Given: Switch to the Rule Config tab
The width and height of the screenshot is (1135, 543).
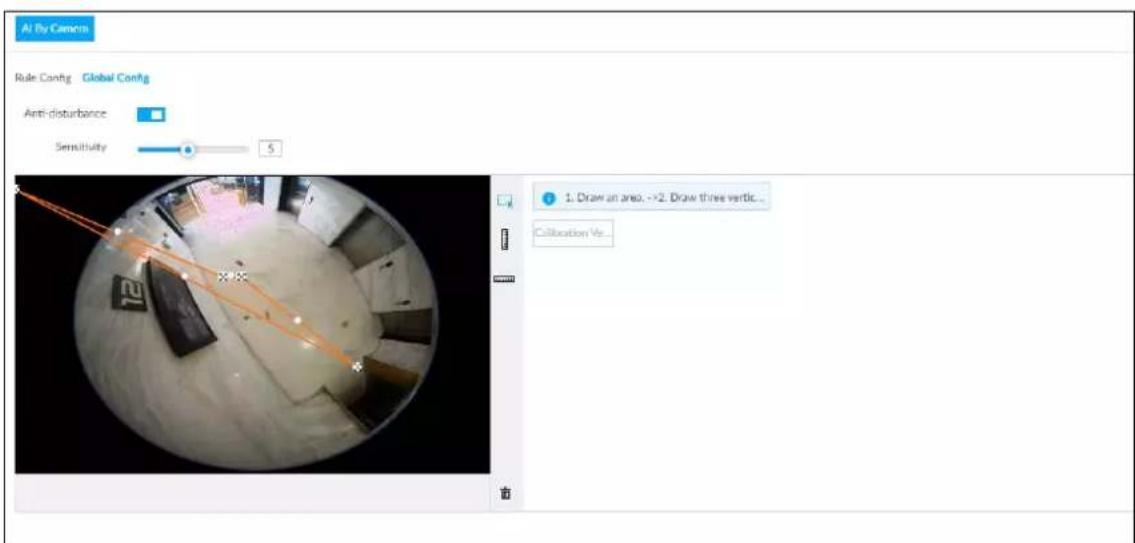Looking at the screenshot, I should pyautogui.click(x=43, y=78).
